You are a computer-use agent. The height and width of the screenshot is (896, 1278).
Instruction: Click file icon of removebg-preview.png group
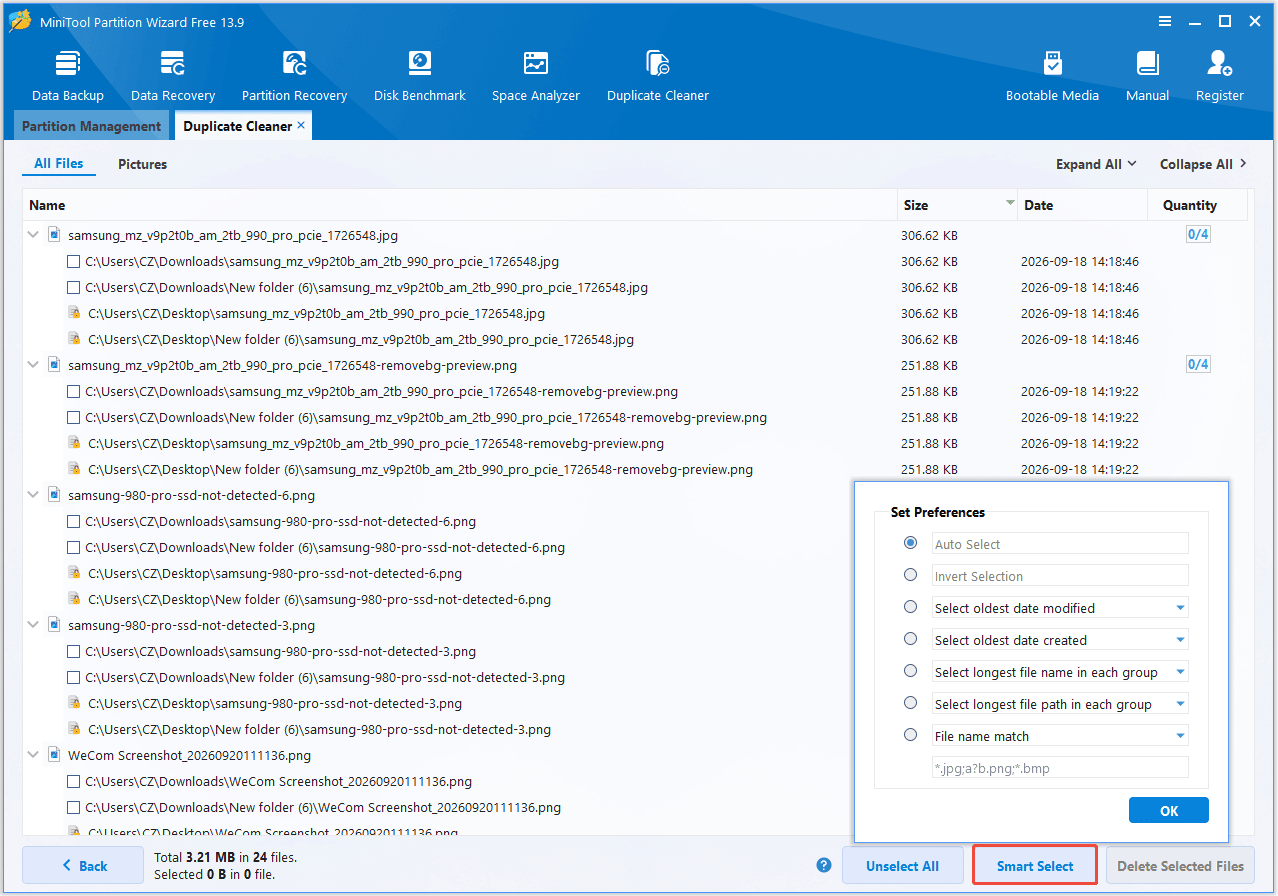[54, 365]
